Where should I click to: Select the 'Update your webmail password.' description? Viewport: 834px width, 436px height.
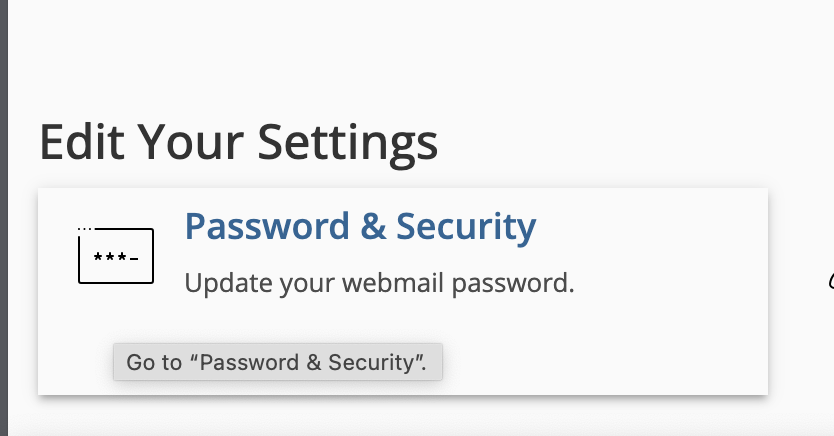point(379,283)
